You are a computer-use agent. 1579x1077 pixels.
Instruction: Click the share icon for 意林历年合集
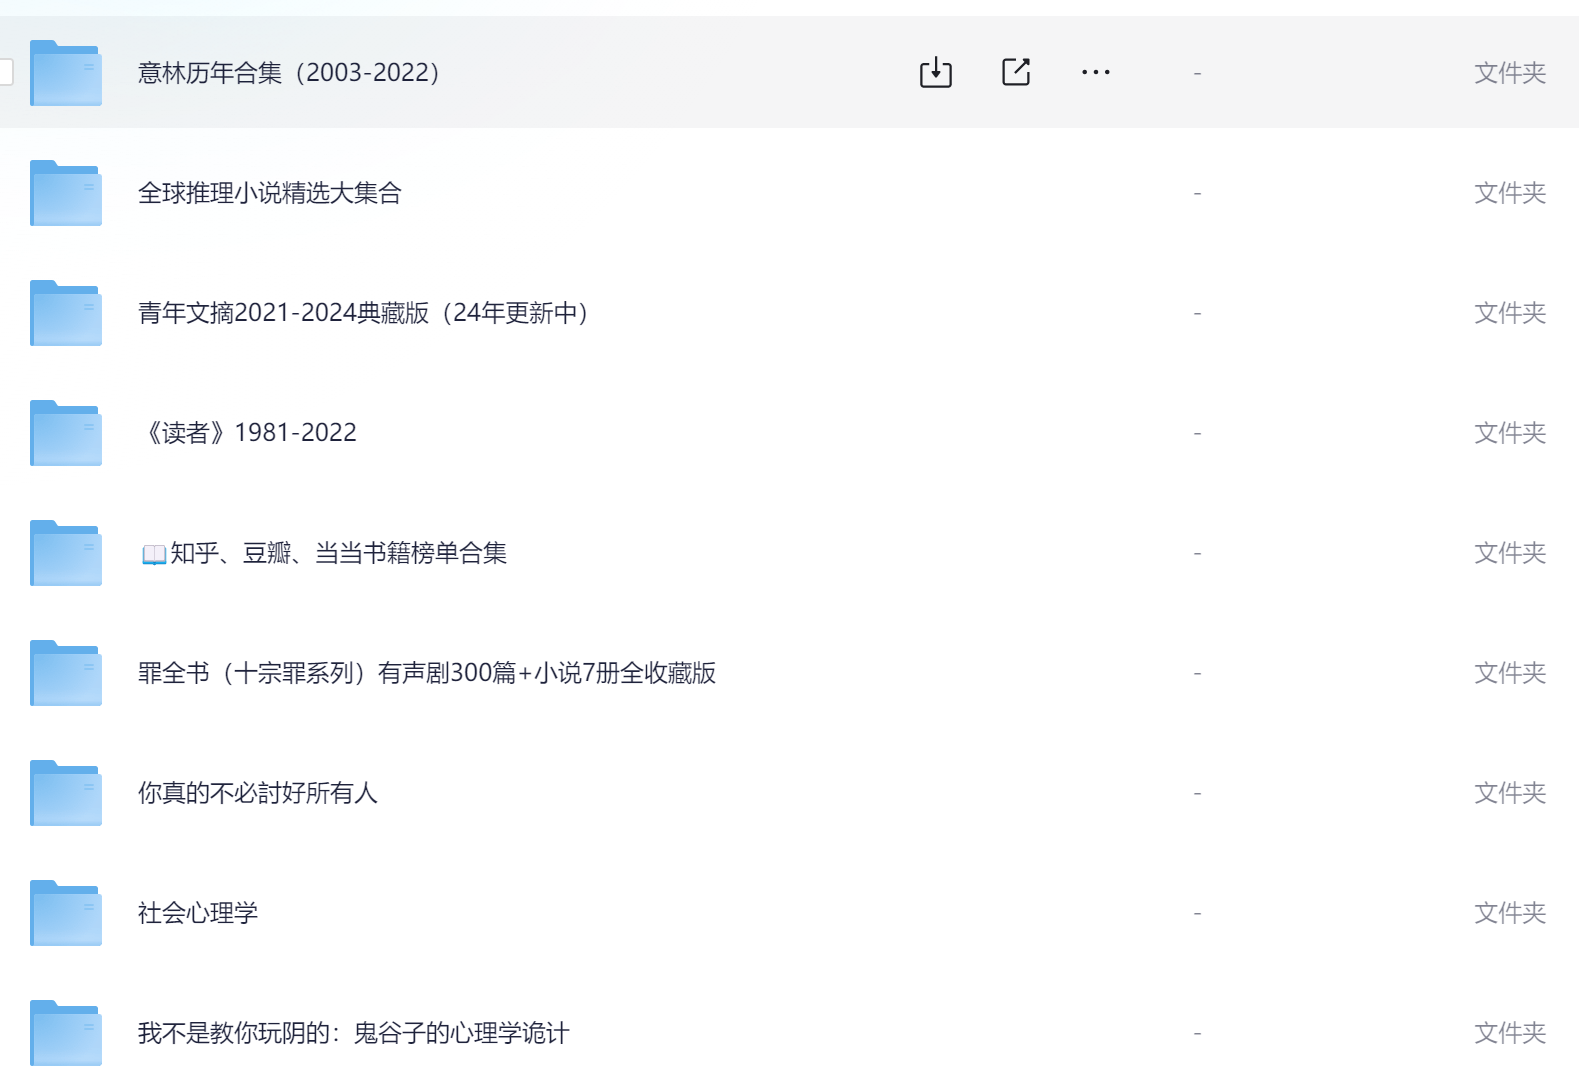coord(1016,72)
